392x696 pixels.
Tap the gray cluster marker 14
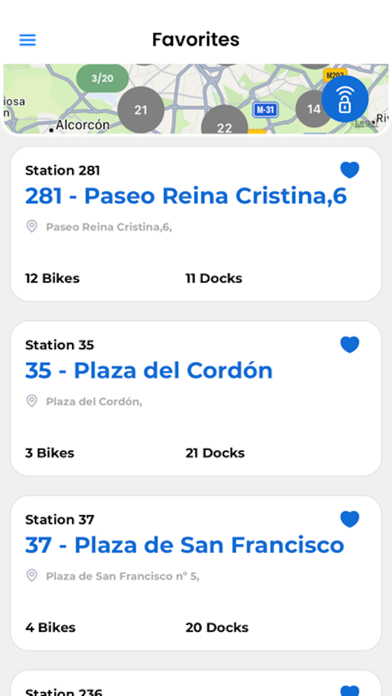(313, 109)
